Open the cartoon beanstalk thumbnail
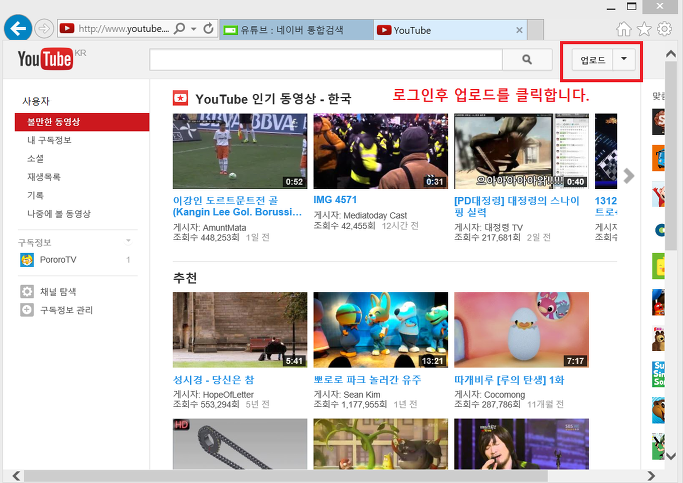The width and height of the screenshot is (683, 483). pyautogui.click(x=381, y=444)
